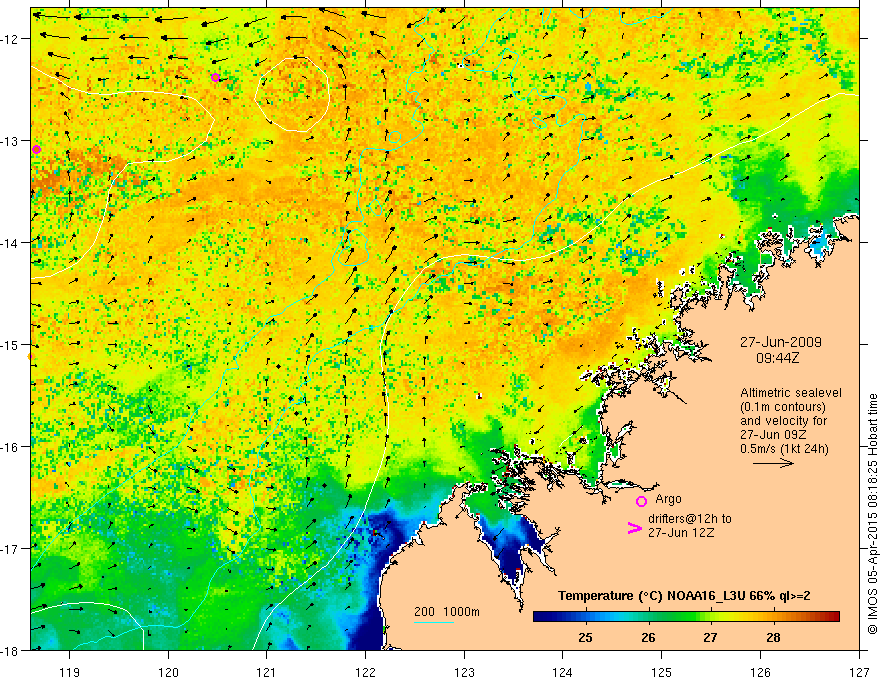Click the 'Temperature (°C) NOAA16_L3U' title

point(684,596)
